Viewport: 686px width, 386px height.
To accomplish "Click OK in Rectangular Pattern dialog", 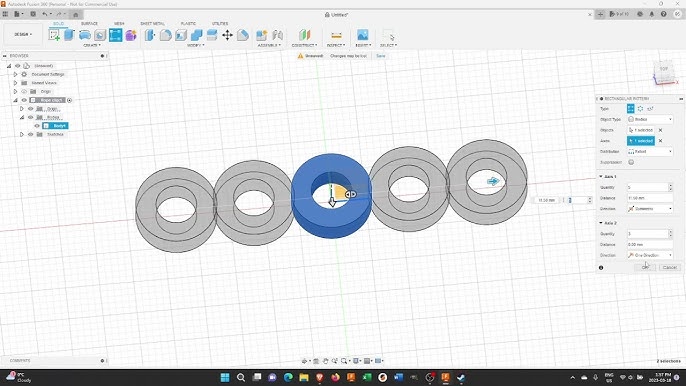I will [645, 267].
